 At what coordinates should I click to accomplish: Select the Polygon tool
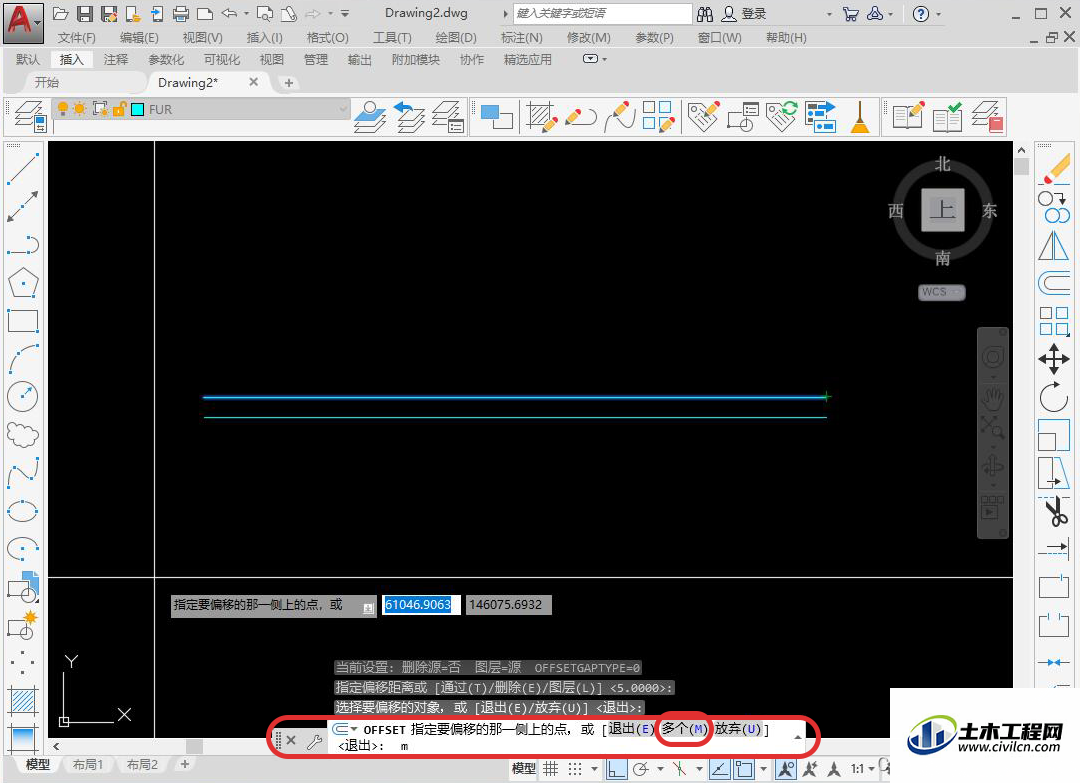[x=23, y=283]
